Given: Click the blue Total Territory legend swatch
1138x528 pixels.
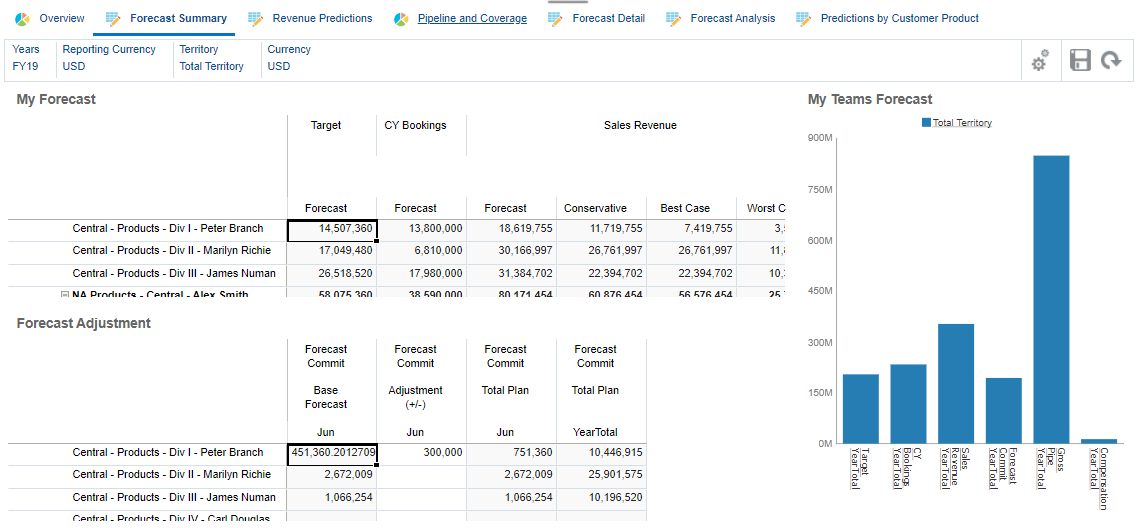Looking at the screenshot, I should 926,123.
